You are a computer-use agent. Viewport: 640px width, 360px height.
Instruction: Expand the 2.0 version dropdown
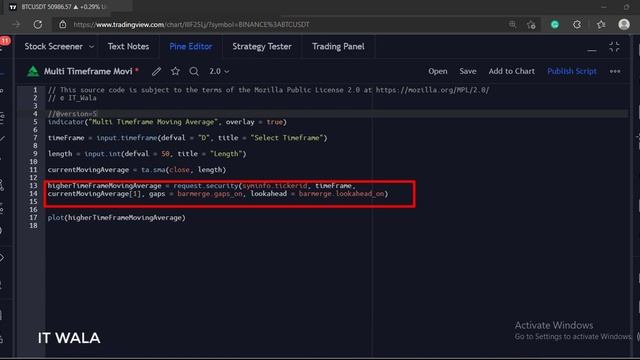pos(219,71)
